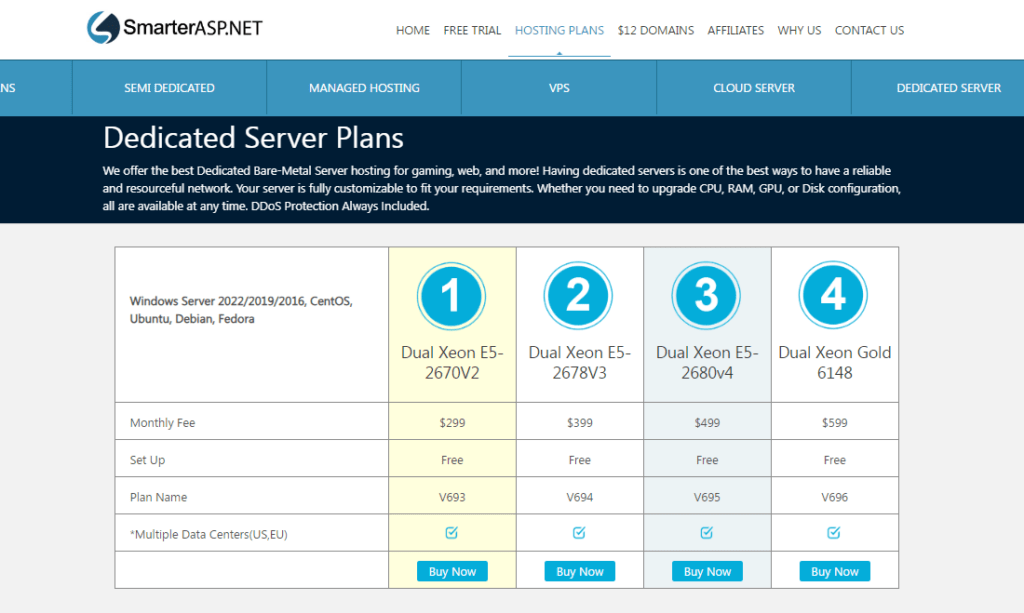Buy Now for the Dual Xeon Gold 6148 plan
Viewport: 1024px width, 613px height.
(x=834, y=571)
